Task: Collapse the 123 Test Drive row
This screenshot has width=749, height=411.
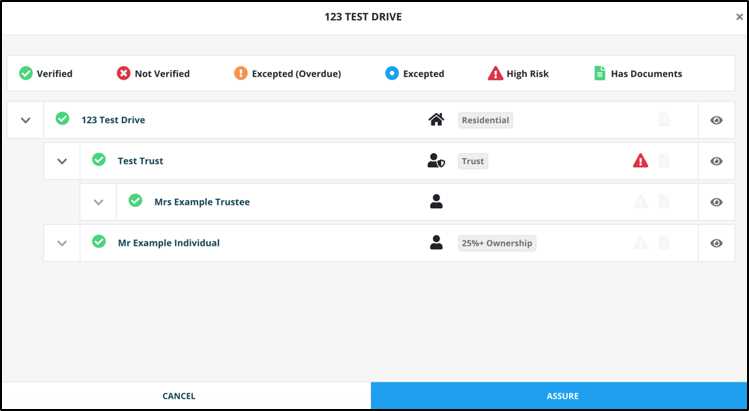Action: point(26,120)
